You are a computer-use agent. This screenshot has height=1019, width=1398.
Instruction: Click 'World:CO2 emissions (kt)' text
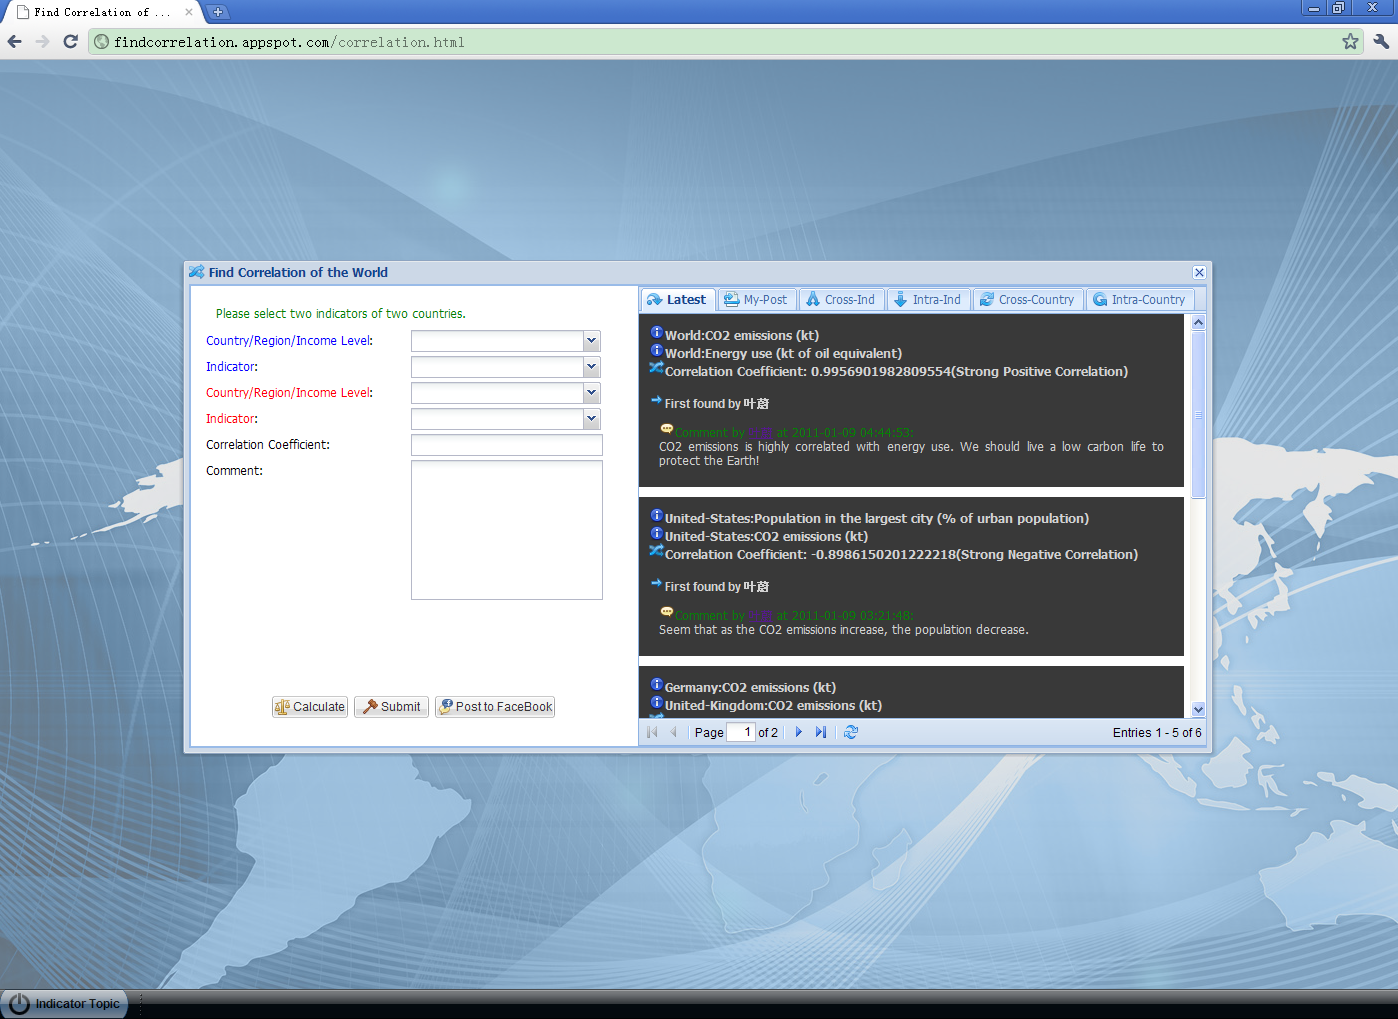tap(742, 336)
